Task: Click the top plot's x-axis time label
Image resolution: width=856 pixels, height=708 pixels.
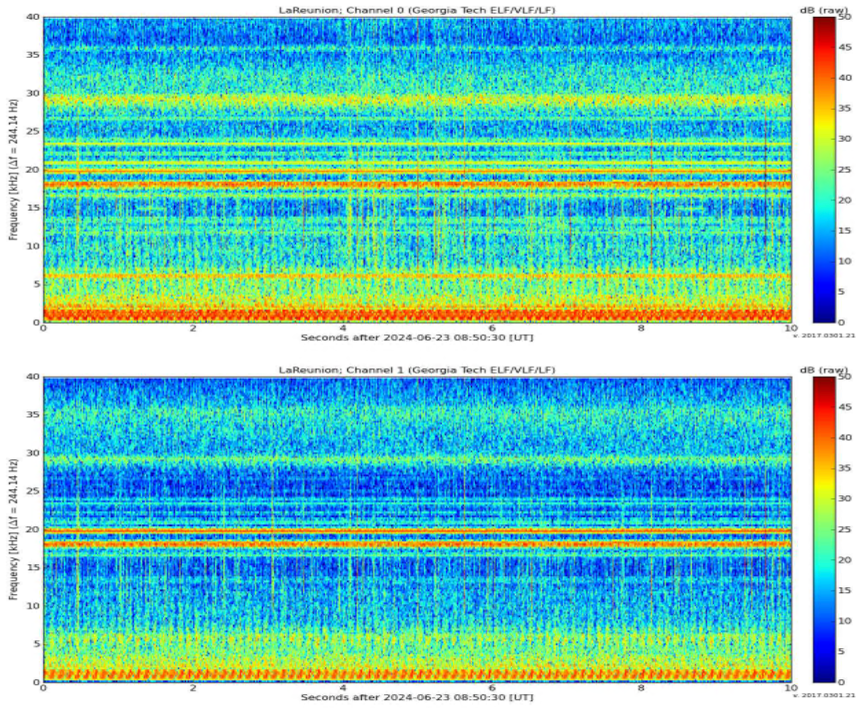Action: pos(416,339)
